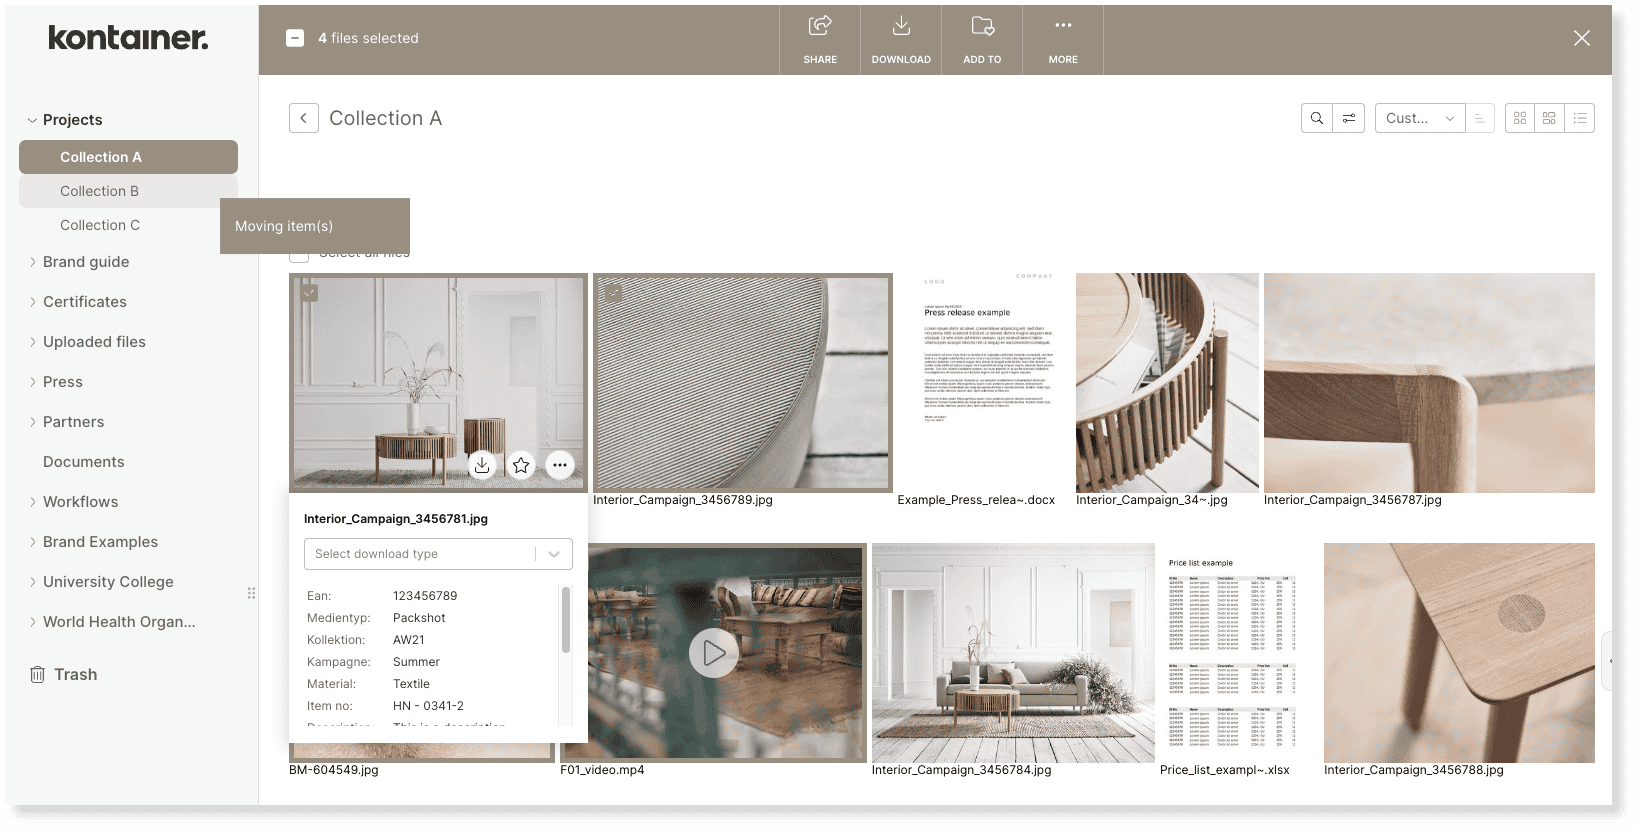Click the metadata panel scrollbar
Viewport: 1637px width, 830px height.
click(x=566, y=620)
